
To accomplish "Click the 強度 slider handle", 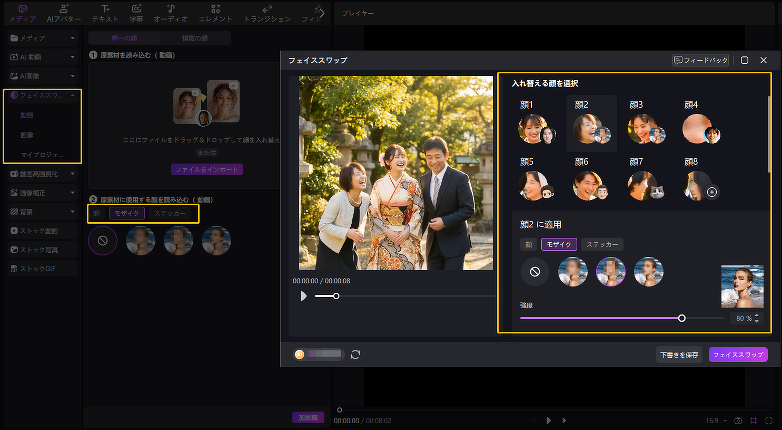I will [x=682, y=318].
